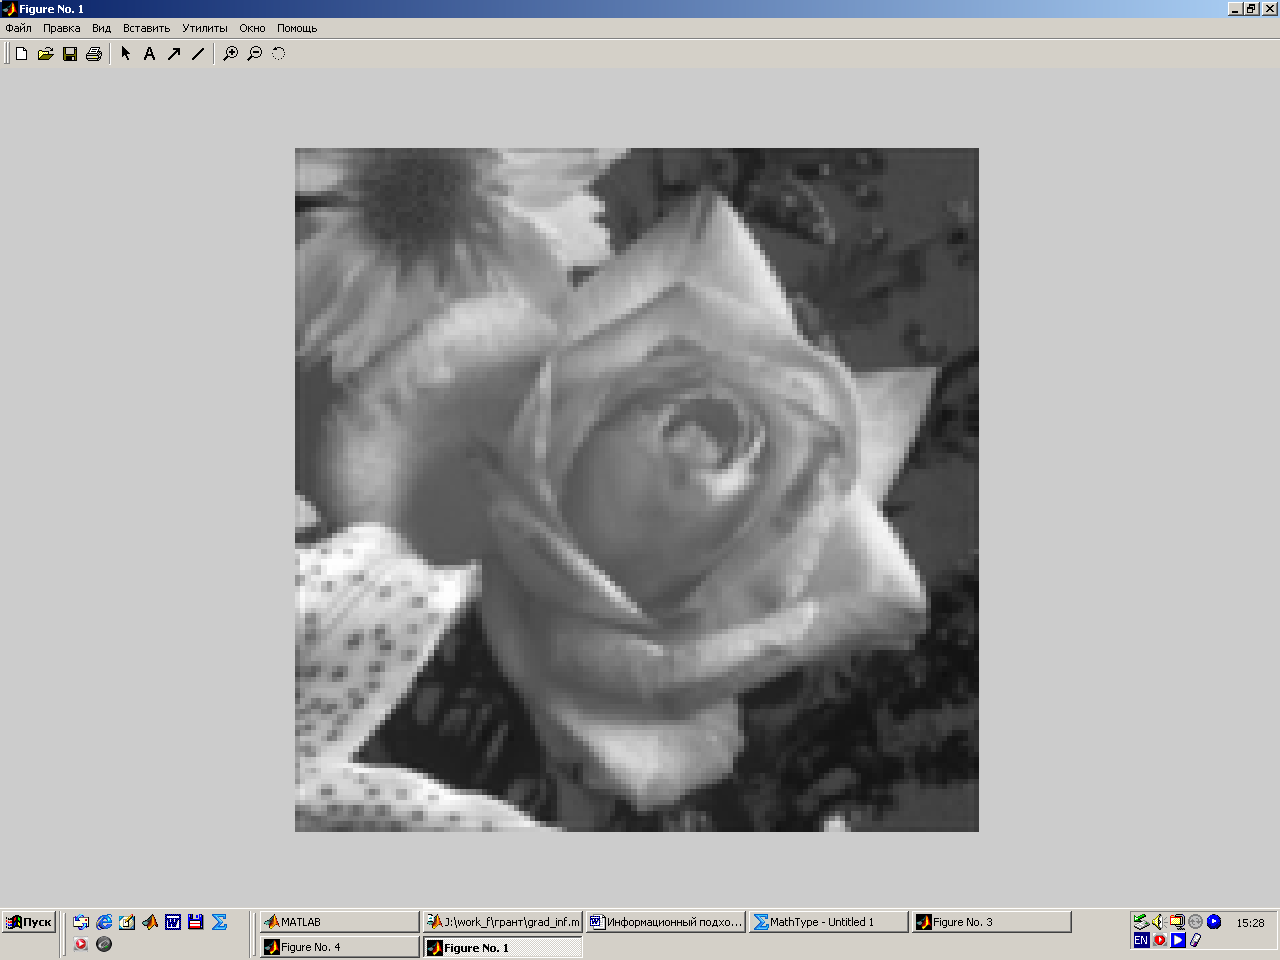Switch to the MATLAB taskbar window

[x=339, y=922]
